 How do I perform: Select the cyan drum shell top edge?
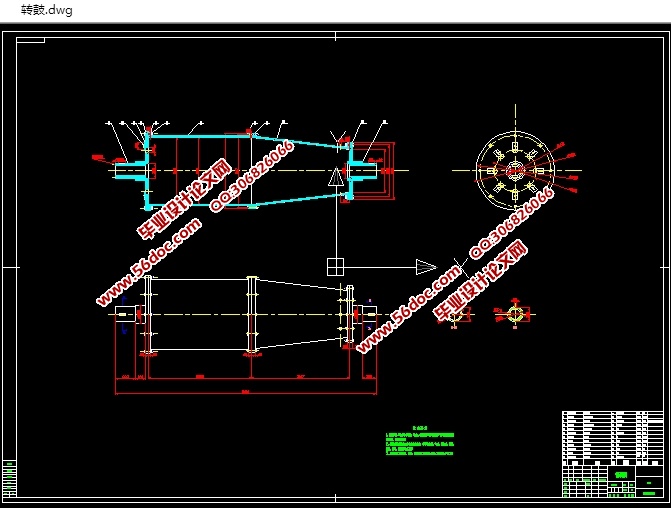(x=200, y=135)
